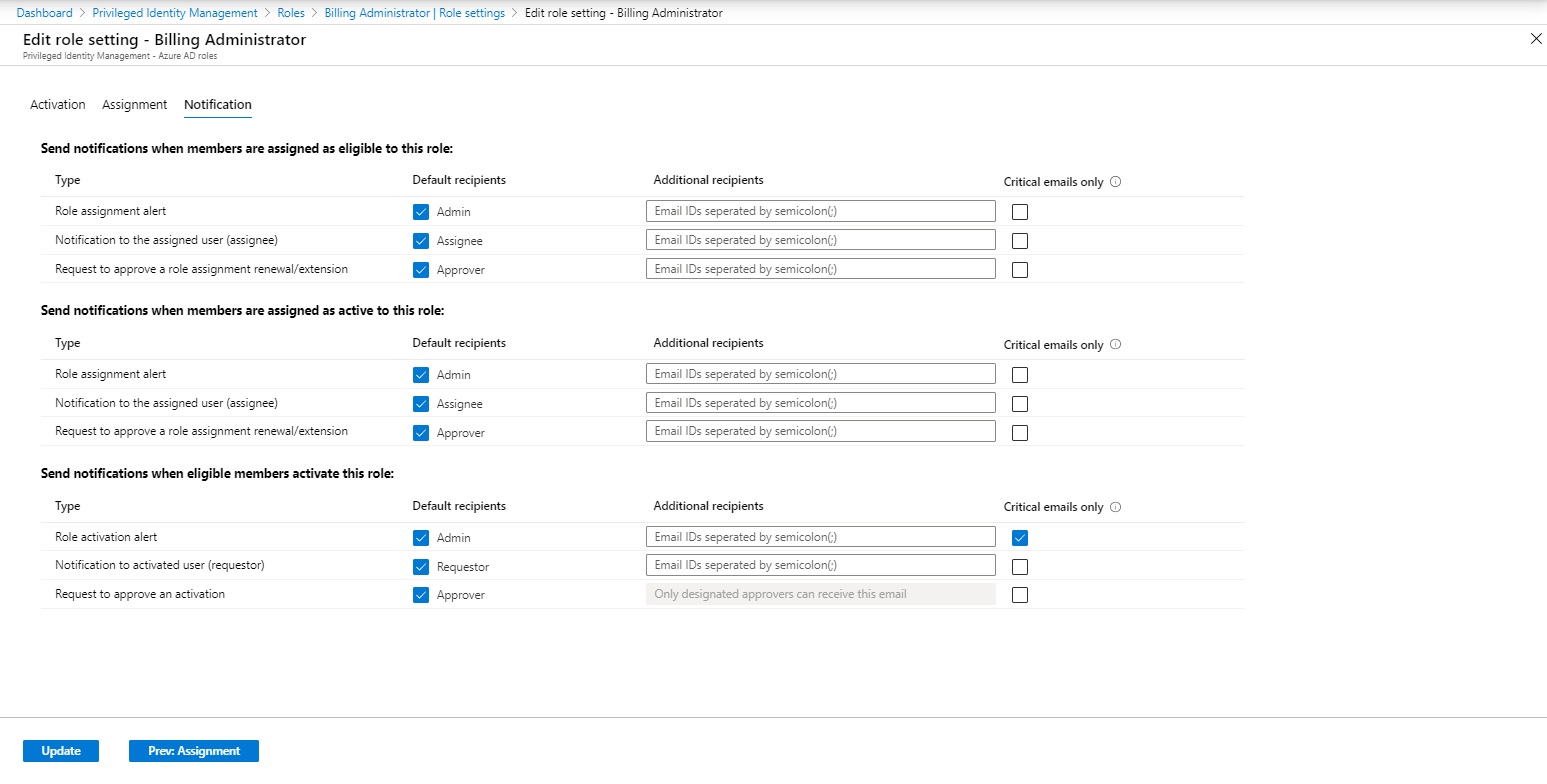Disable Critical emails only for Role activation alert
Image resolution: width=1547 pixels, height=784 pixels.
pyautogui.click(x=1020, y=538)
